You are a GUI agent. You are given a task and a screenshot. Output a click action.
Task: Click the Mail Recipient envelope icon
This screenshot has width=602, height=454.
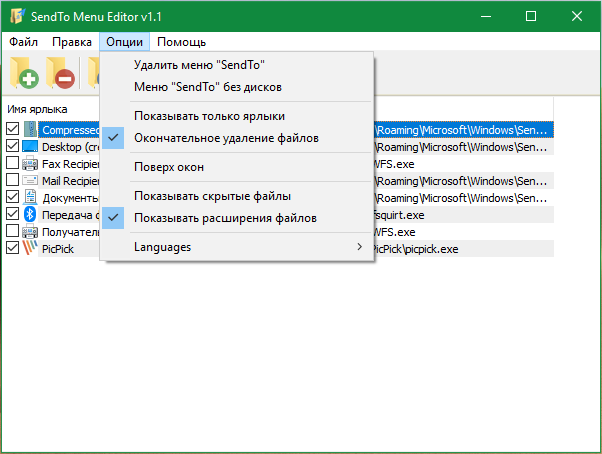(30, 180)
